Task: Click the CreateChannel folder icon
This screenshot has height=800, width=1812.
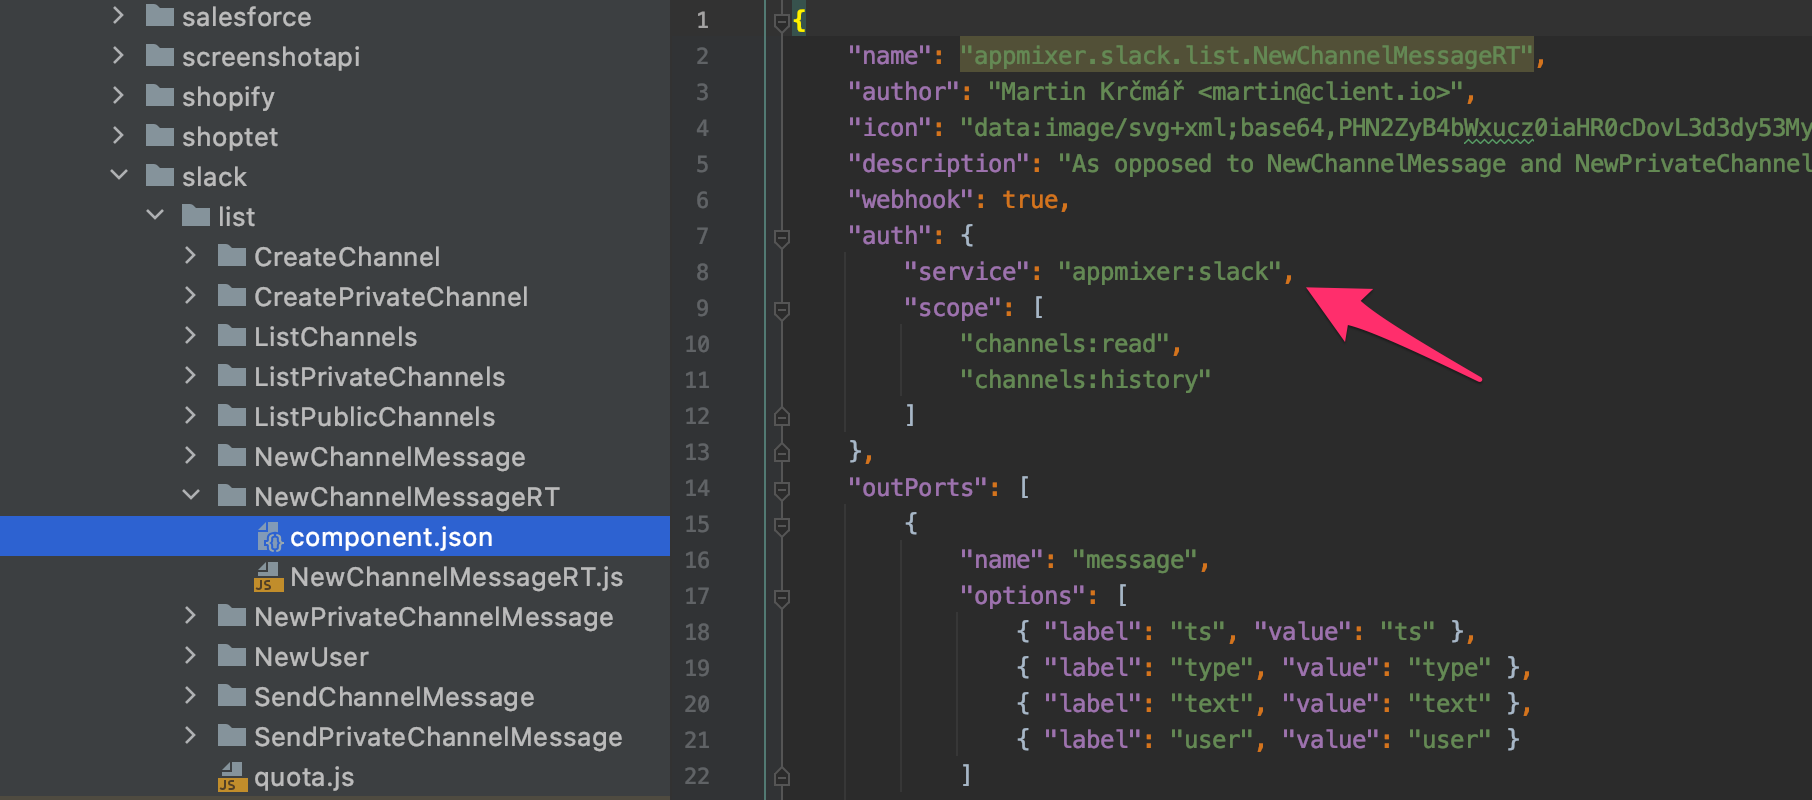Action: pyautogui.click(x=232, y=256)
